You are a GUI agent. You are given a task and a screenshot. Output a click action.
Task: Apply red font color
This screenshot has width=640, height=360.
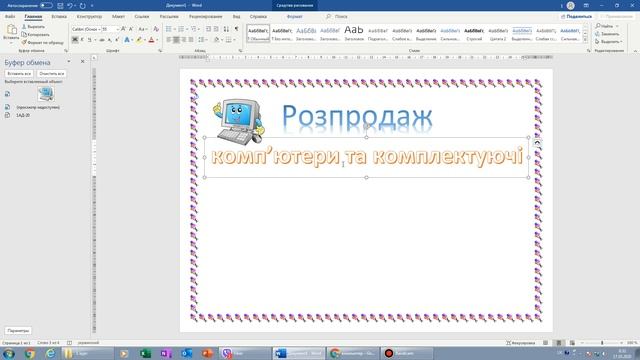coord(151,40)
